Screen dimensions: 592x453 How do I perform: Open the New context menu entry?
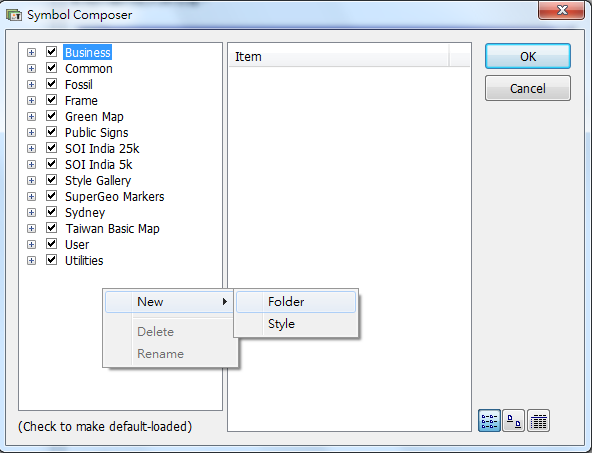tap(168, 302)
